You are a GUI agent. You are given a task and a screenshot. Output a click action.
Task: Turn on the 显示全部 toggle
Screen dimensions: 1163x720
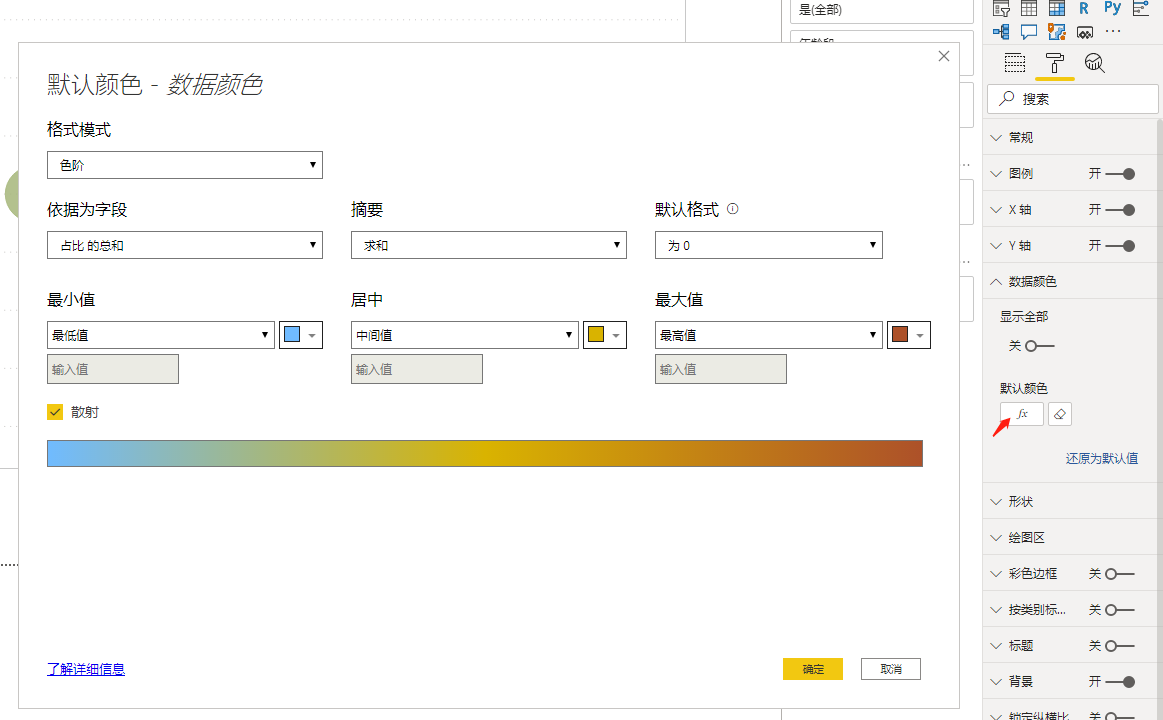pyautogui.click(x=1038, y=346)
